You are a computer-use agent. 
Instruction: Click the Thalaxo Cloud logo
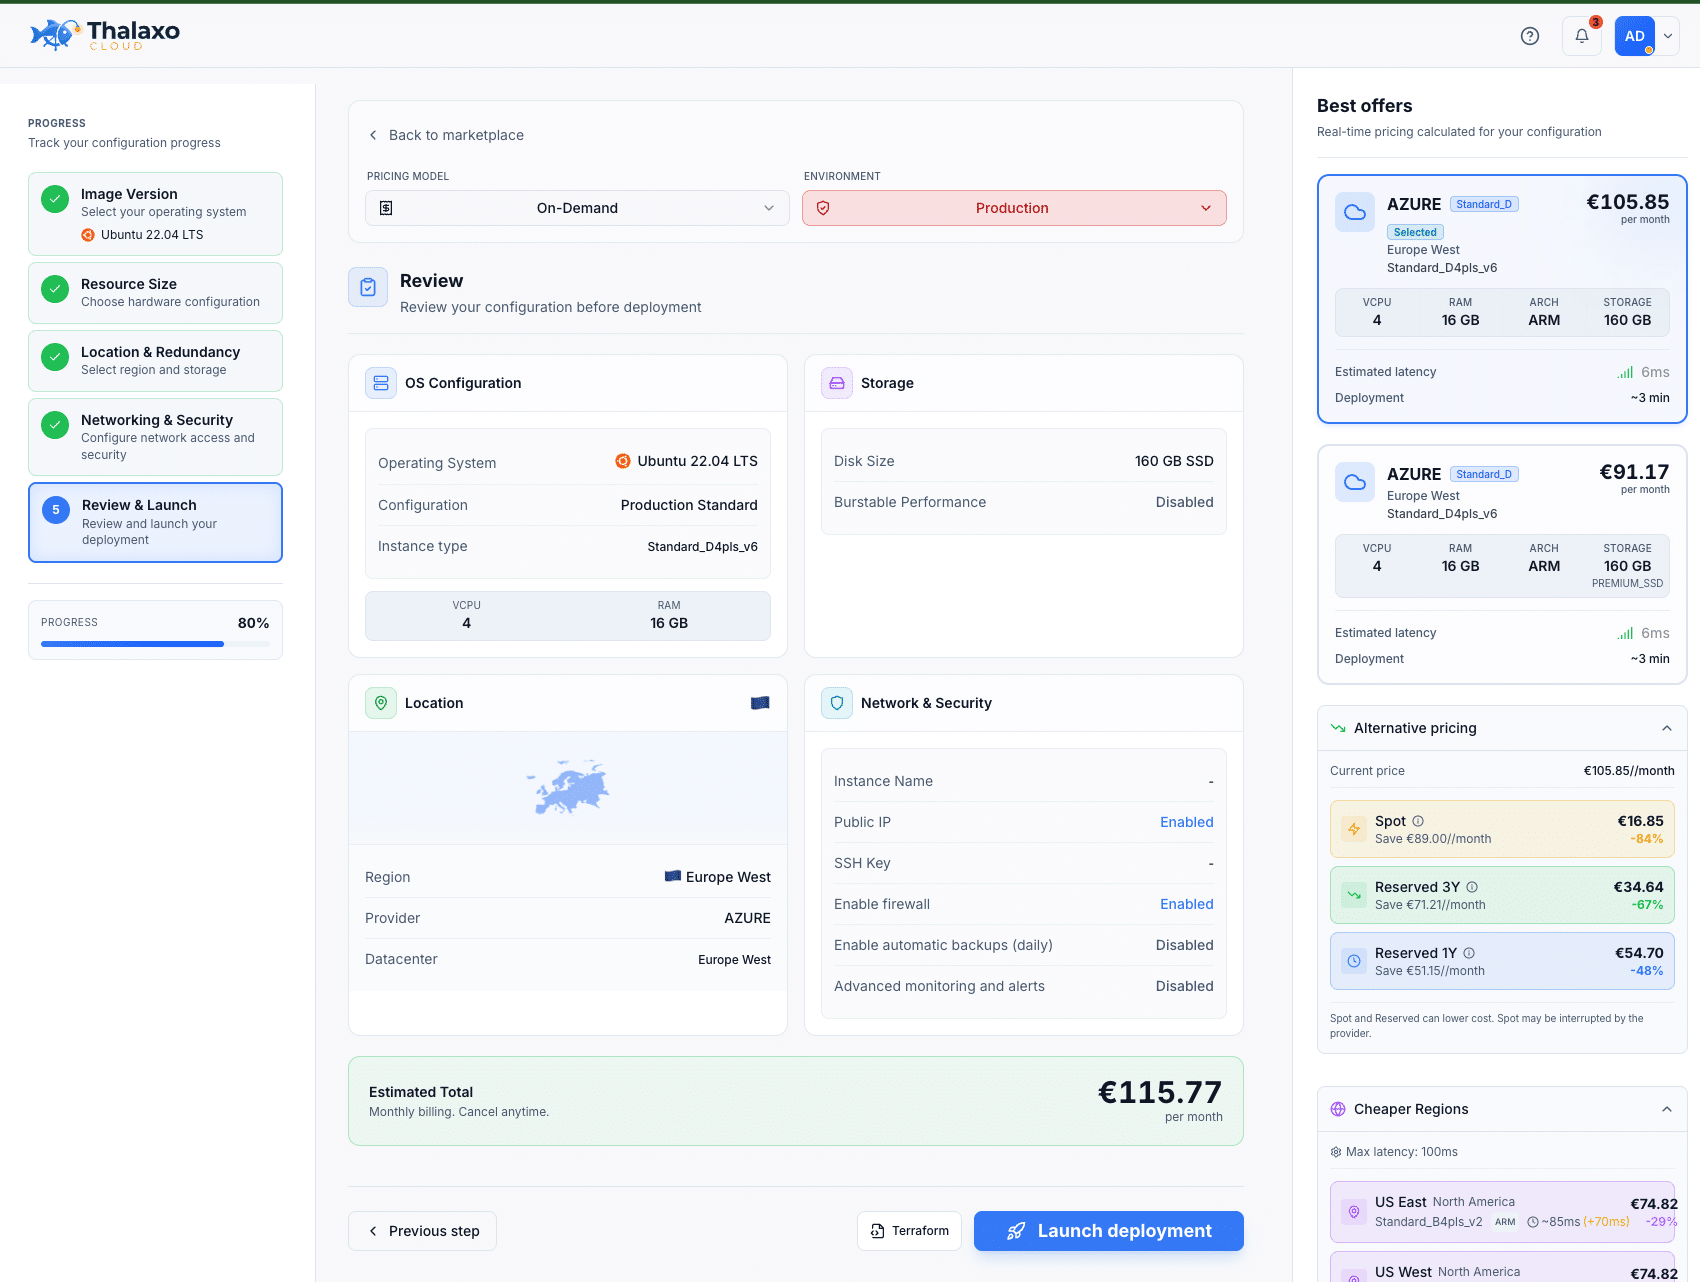[105, 35]
